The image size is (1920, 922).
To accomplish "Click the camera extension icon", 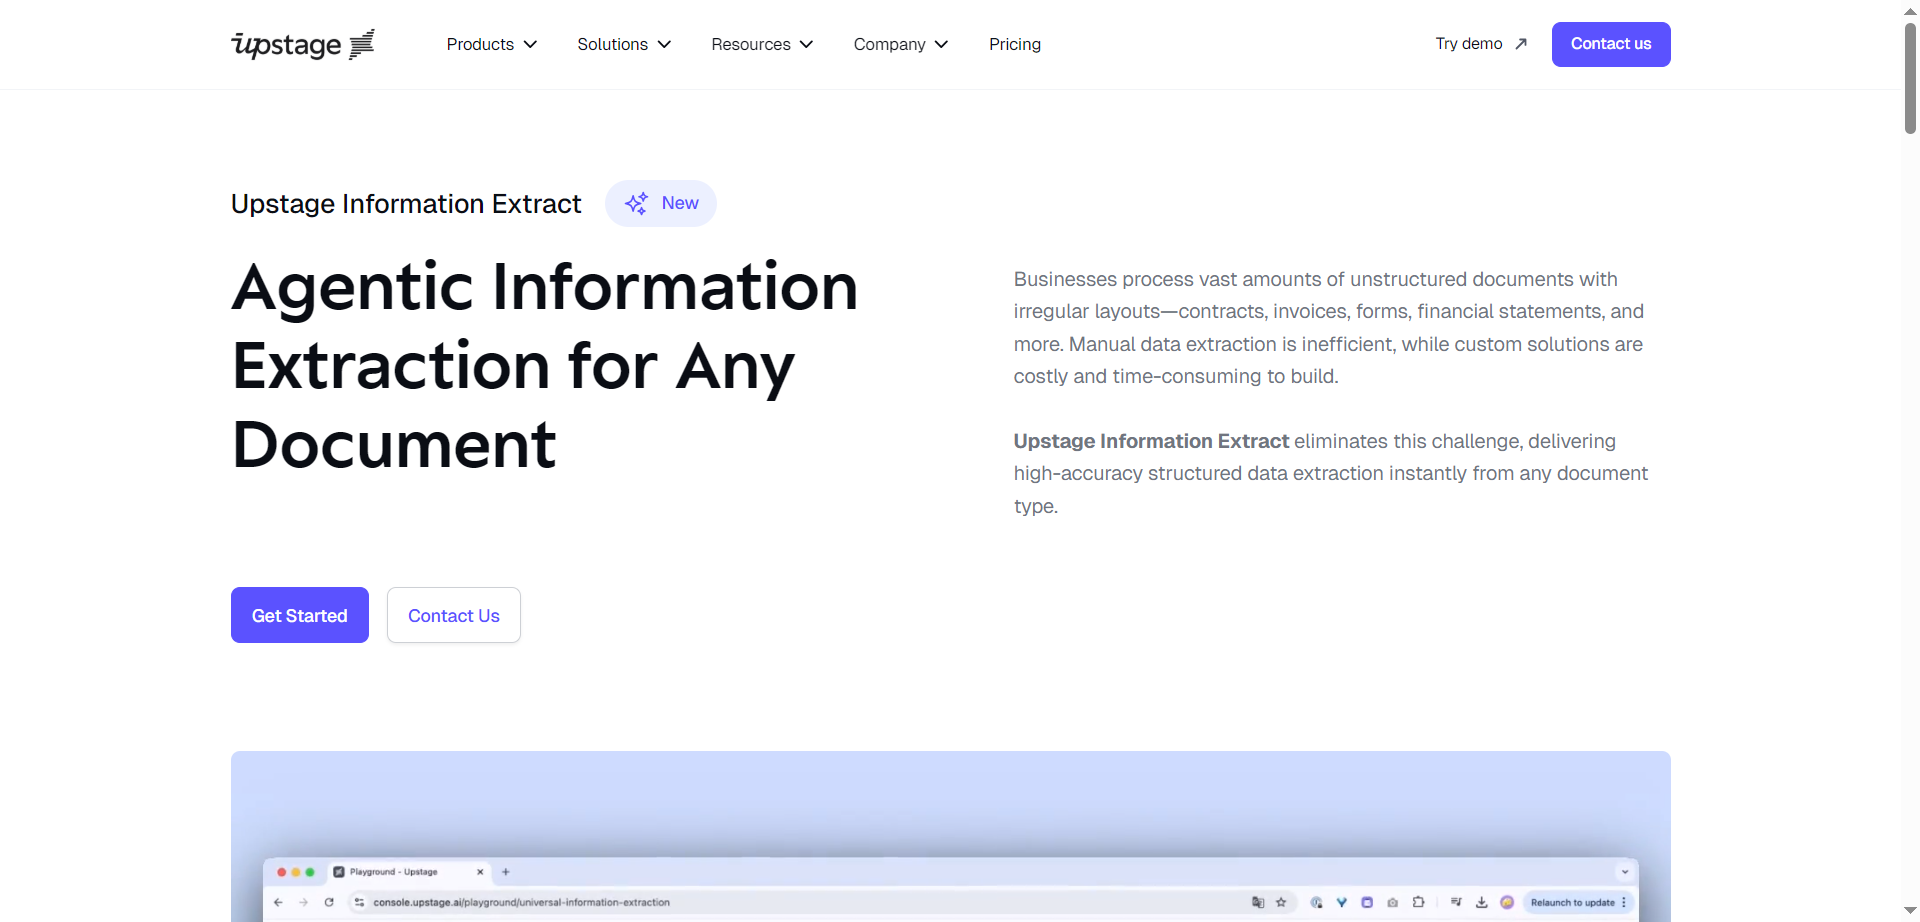I will 1393,902.
